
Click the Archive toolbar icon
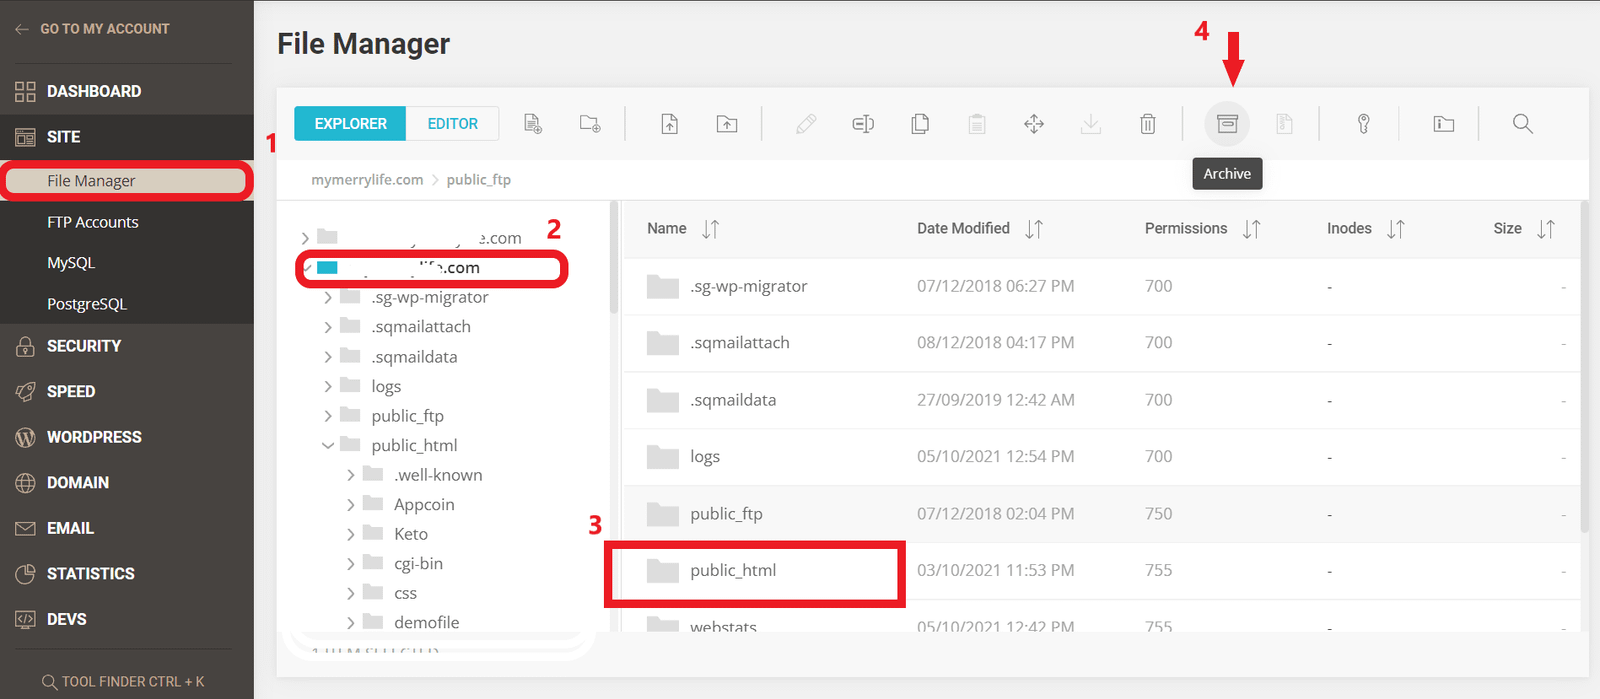[1227, 124]
